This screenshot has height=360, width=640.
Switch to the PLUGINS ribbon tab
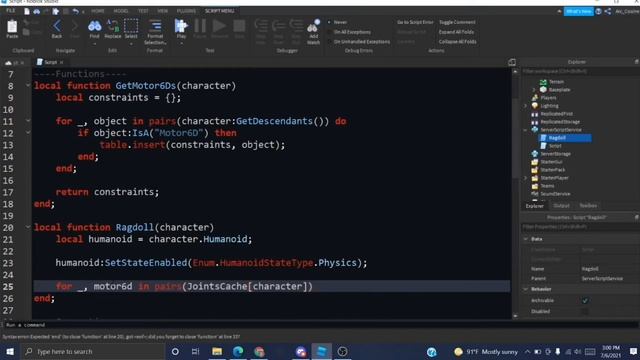[x=186, y=11]
